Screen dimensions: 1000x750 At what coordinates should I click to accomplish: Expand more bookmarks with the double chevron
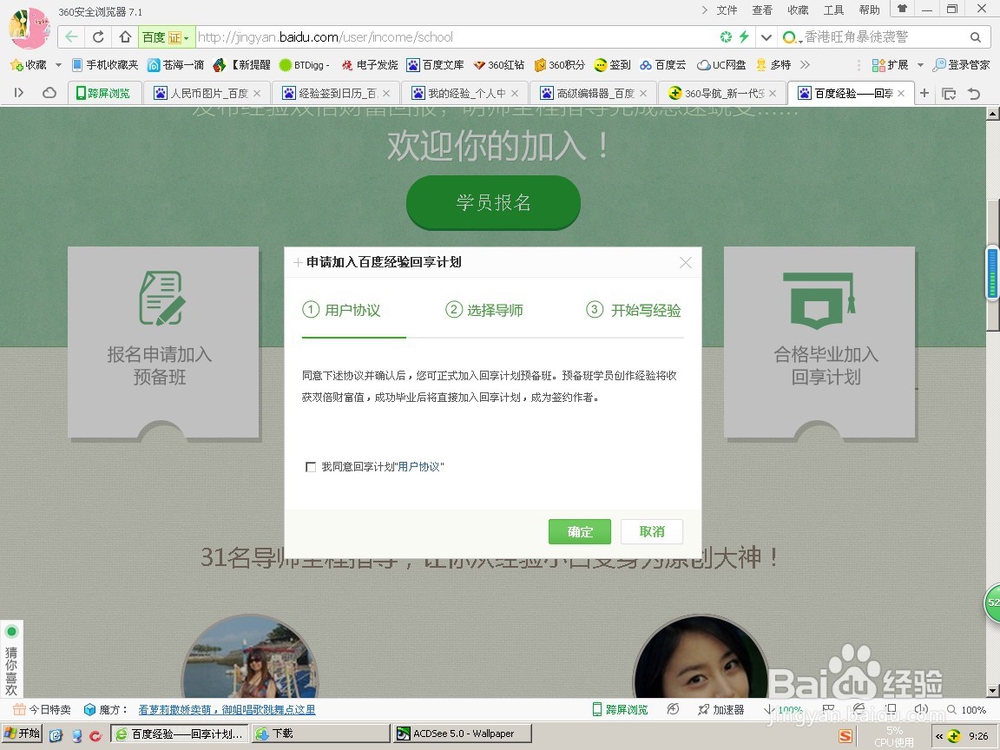pyautogui.click(x=805, y=64)
